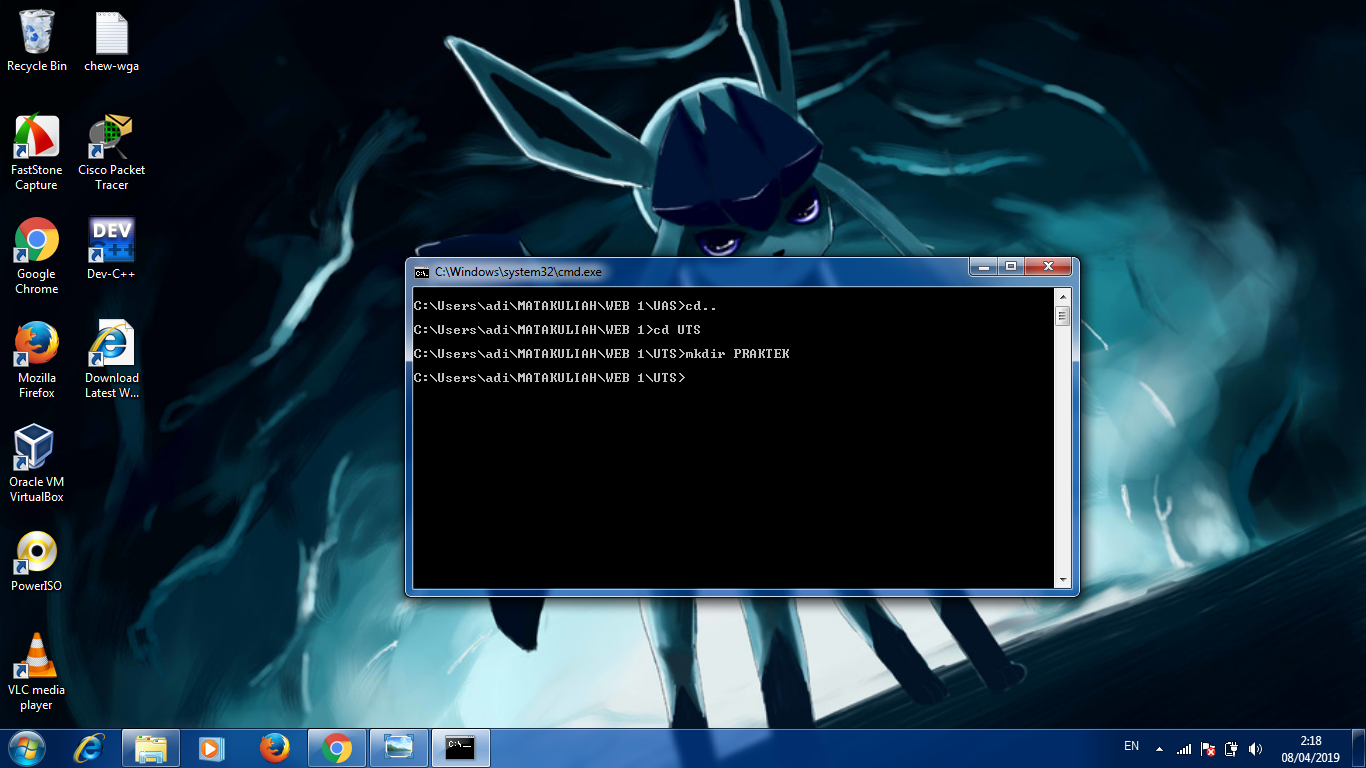Select VLC media player desktop shortcut

pyautogui.click(x=37, y=672)
